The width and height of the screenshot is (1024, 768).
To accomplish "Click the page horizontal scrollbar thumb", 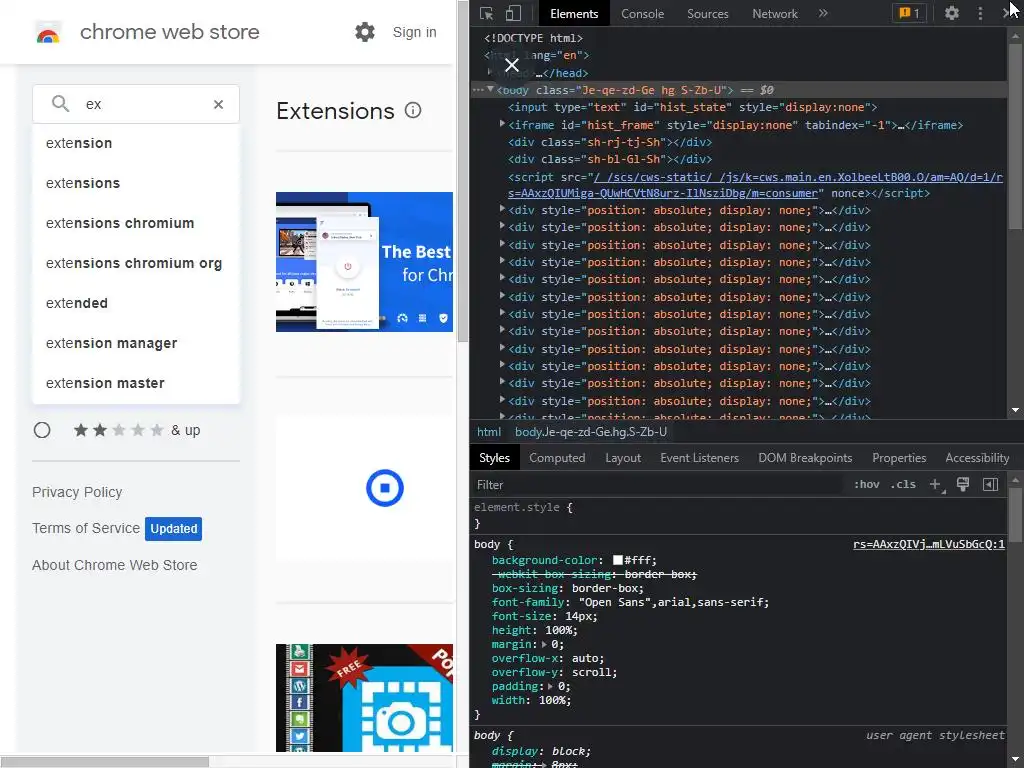I will (104, 762).
